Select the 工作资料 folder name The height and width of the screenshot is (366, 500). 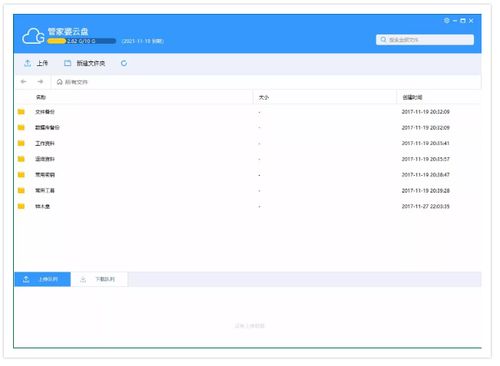(45, 143)
